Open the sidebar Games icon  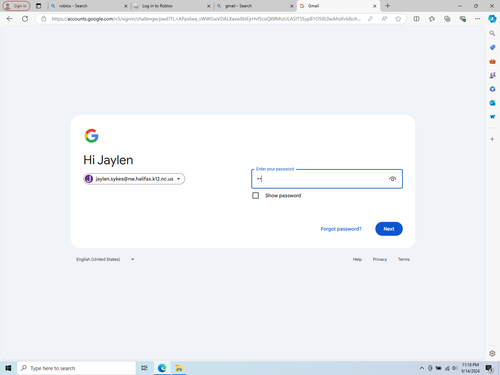492,75
